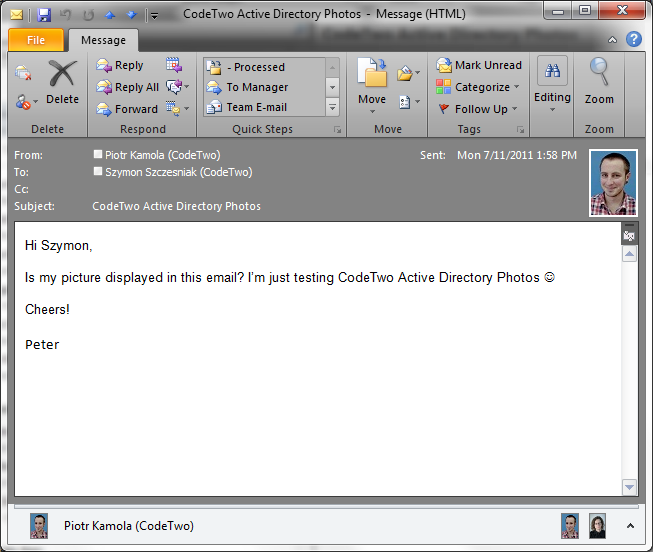Click sender name Piotr Kamola (CodeTwo)

click(x=162, y=155)
